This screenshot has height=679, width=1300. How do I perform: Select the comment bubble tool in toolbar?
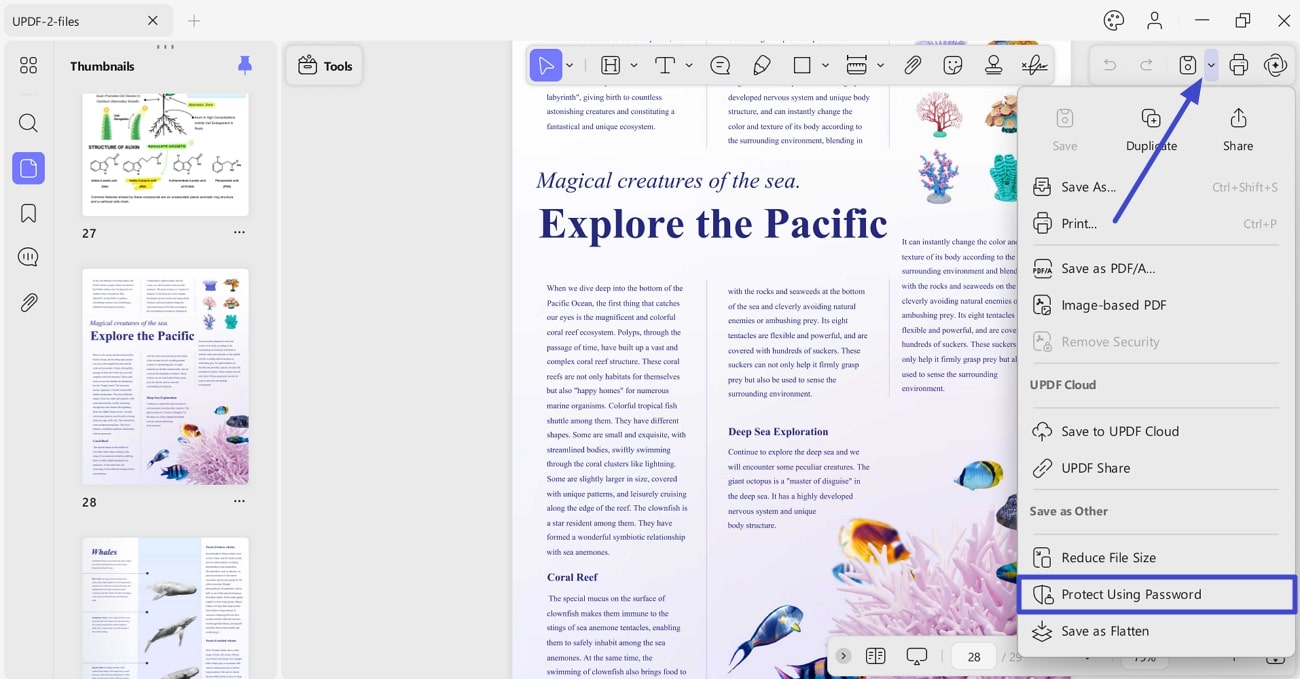(720, 65)
